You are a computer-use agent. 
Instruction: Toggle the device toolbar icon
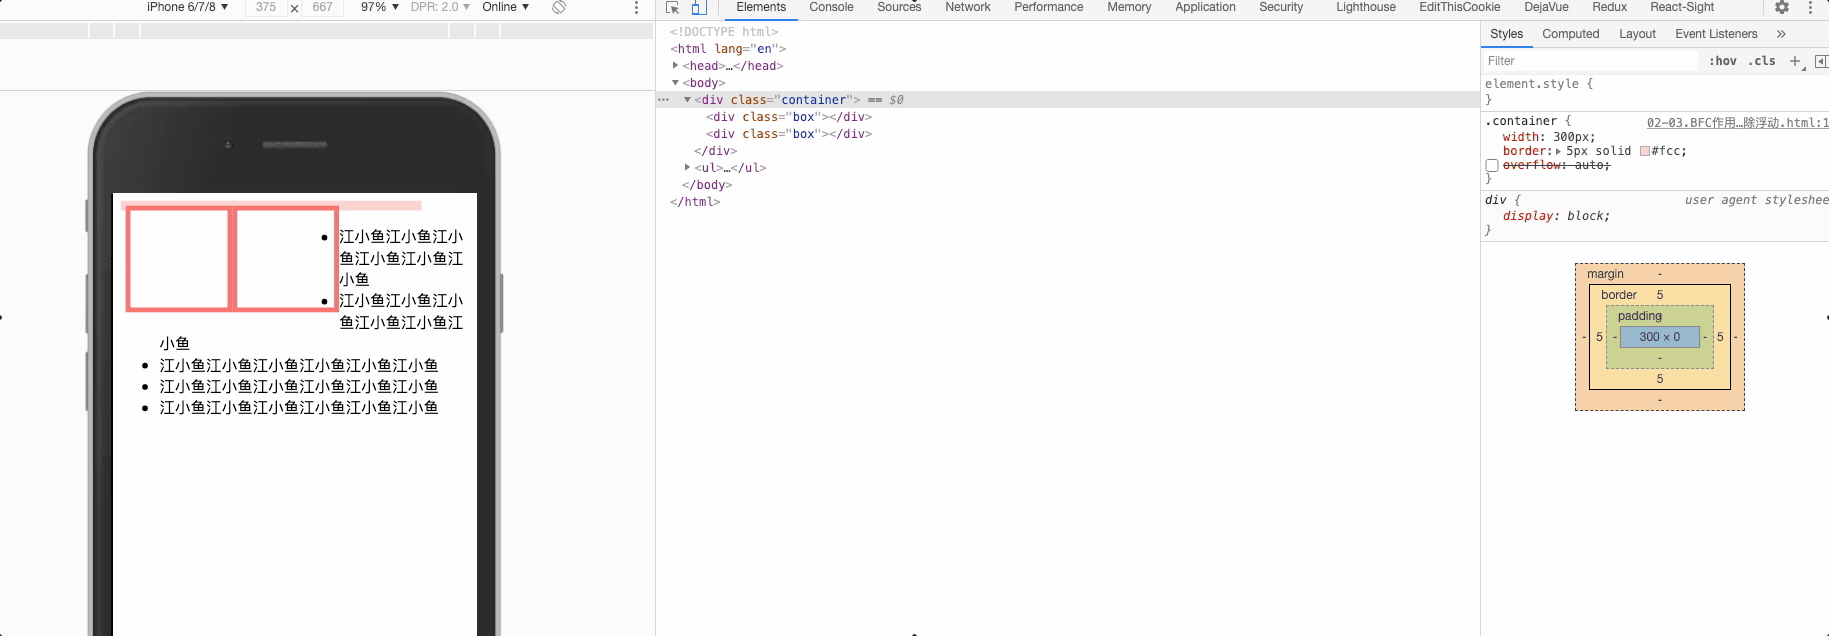pyautogui.click(x=699, y=7)
